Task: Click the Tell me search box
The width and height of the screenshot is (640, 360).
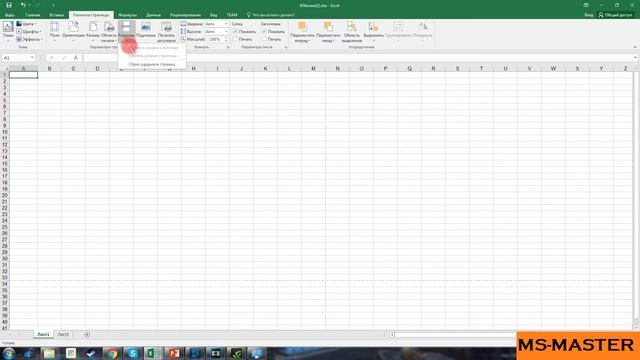Action: click(x=271, y=15)
